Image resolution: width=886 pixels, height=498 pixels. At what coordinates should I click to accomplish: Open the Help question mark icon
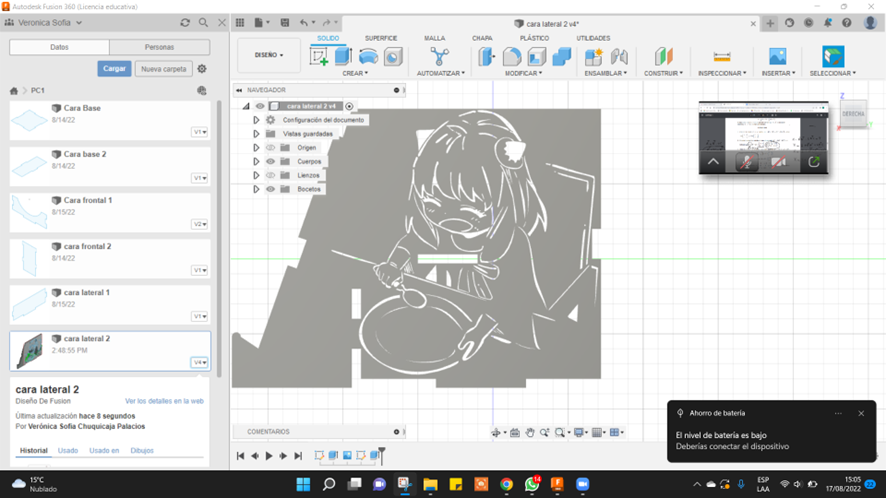[x=846, y=23]
